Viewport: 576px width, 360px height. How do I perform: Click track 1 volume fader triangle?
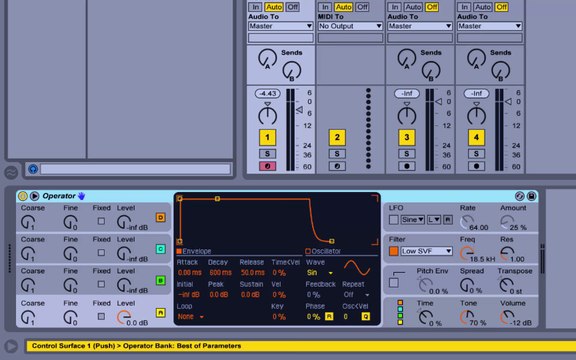click(299, 109)
